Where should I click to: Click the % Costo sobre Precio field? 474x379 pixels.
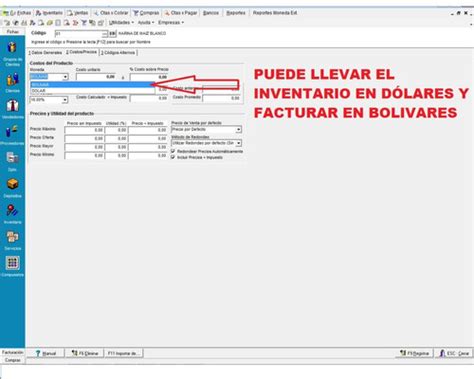point(149,77)
